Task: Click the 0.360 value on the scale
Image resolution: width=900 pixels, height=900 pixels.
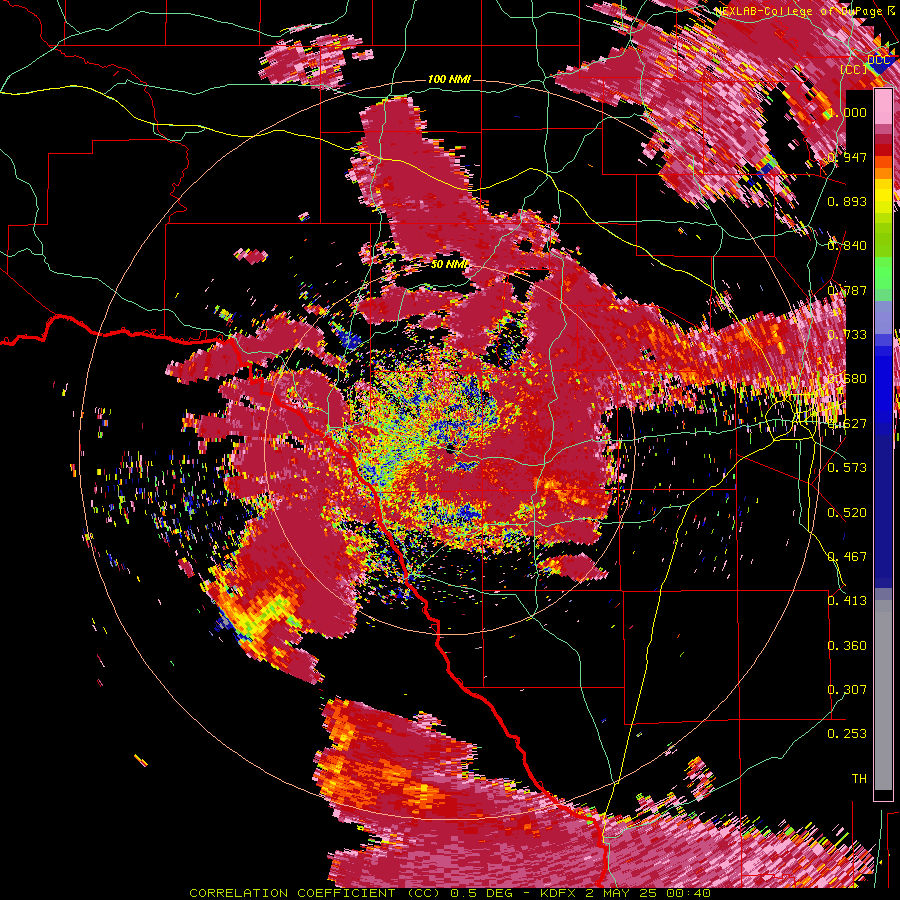Action: point(847,645)
